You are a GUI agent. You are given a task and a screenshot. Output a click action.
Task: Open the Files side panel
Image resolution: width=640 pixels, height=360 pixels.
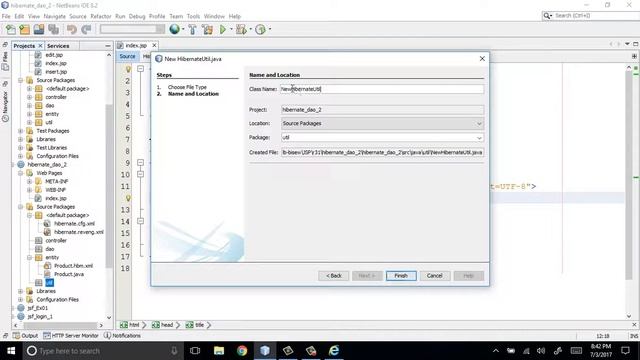point(5,60)
